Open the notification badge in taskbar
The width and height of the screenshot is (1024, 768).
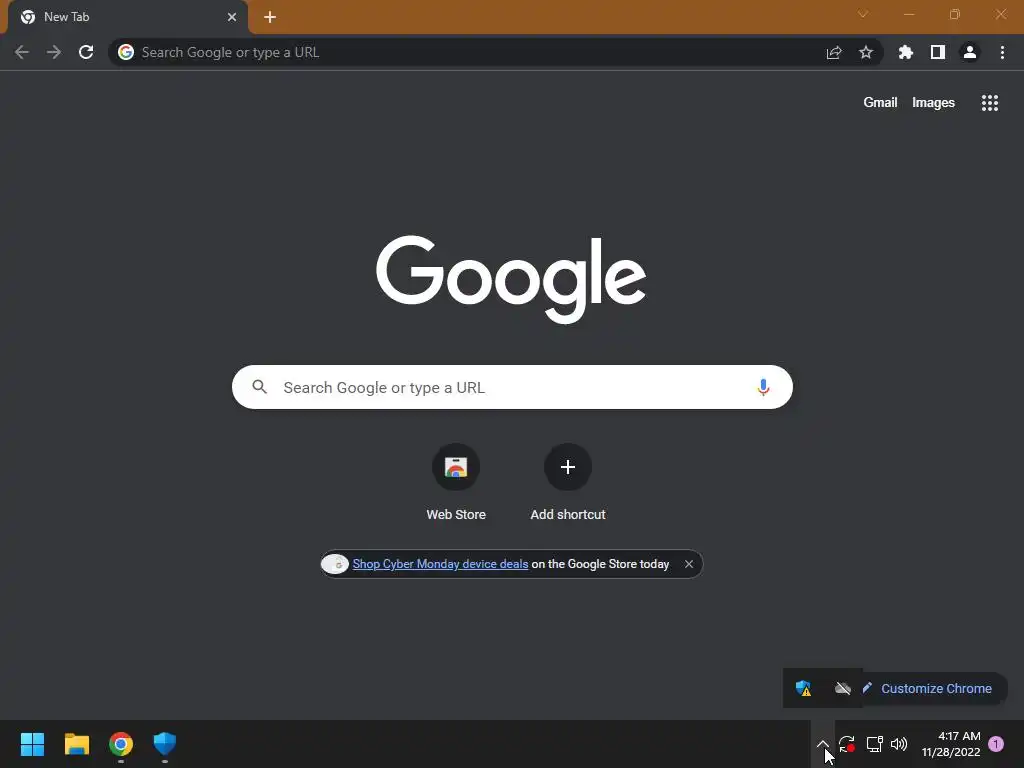pos(996,744)
